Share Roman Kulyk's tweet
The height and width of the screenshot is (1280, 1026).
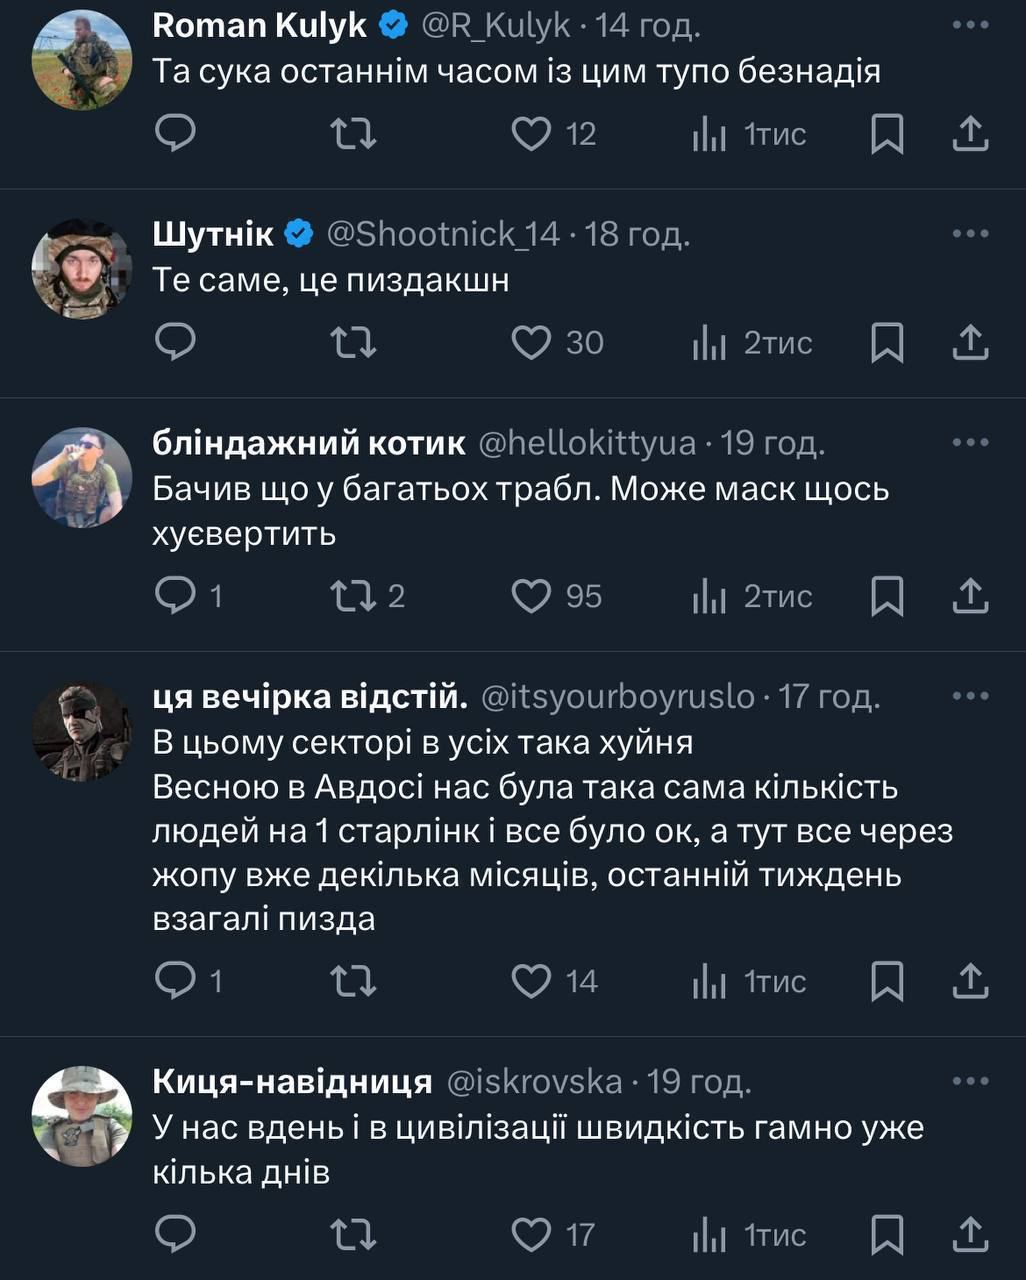(970, 134)
